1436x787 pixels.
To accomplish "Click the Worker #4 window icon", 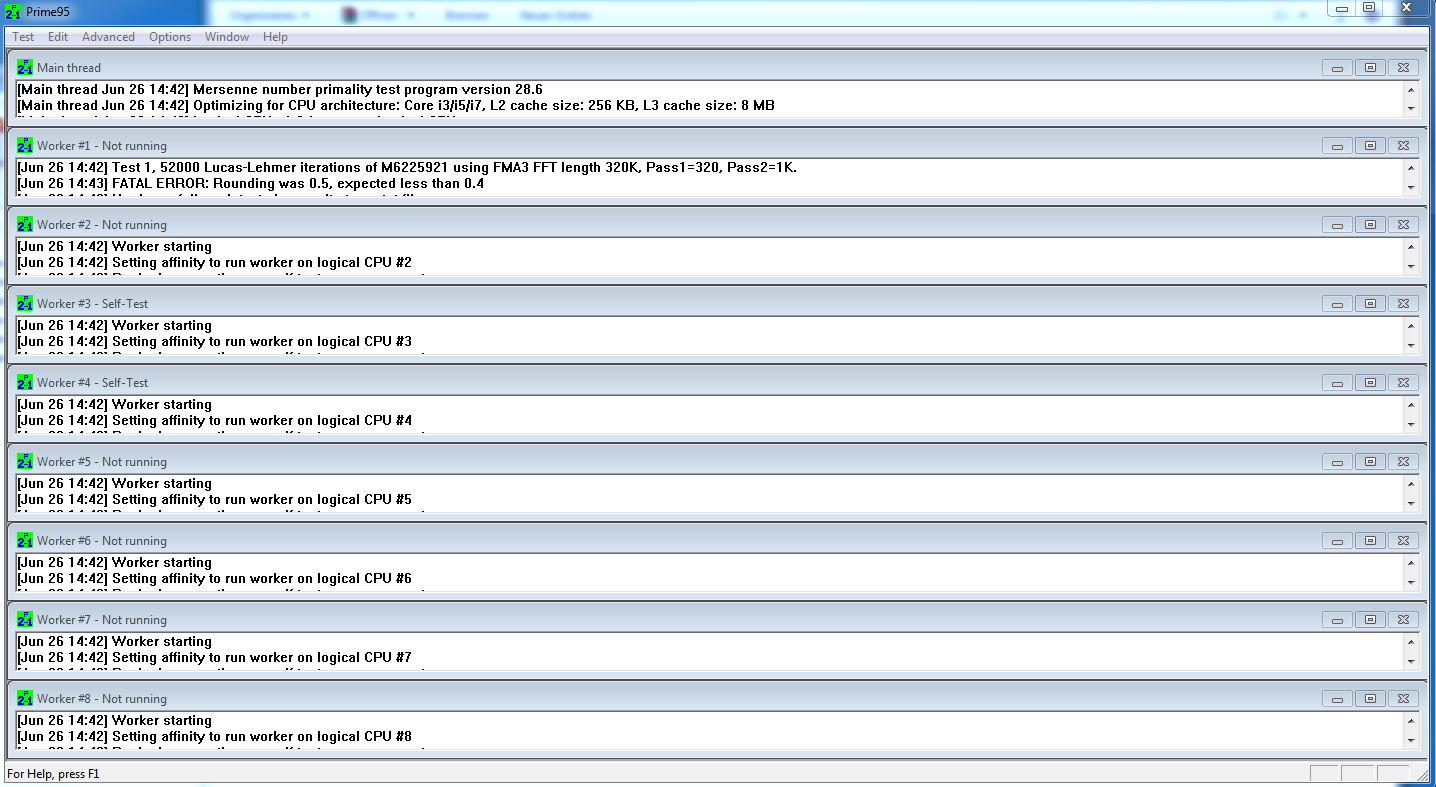I will click(25, 382).
